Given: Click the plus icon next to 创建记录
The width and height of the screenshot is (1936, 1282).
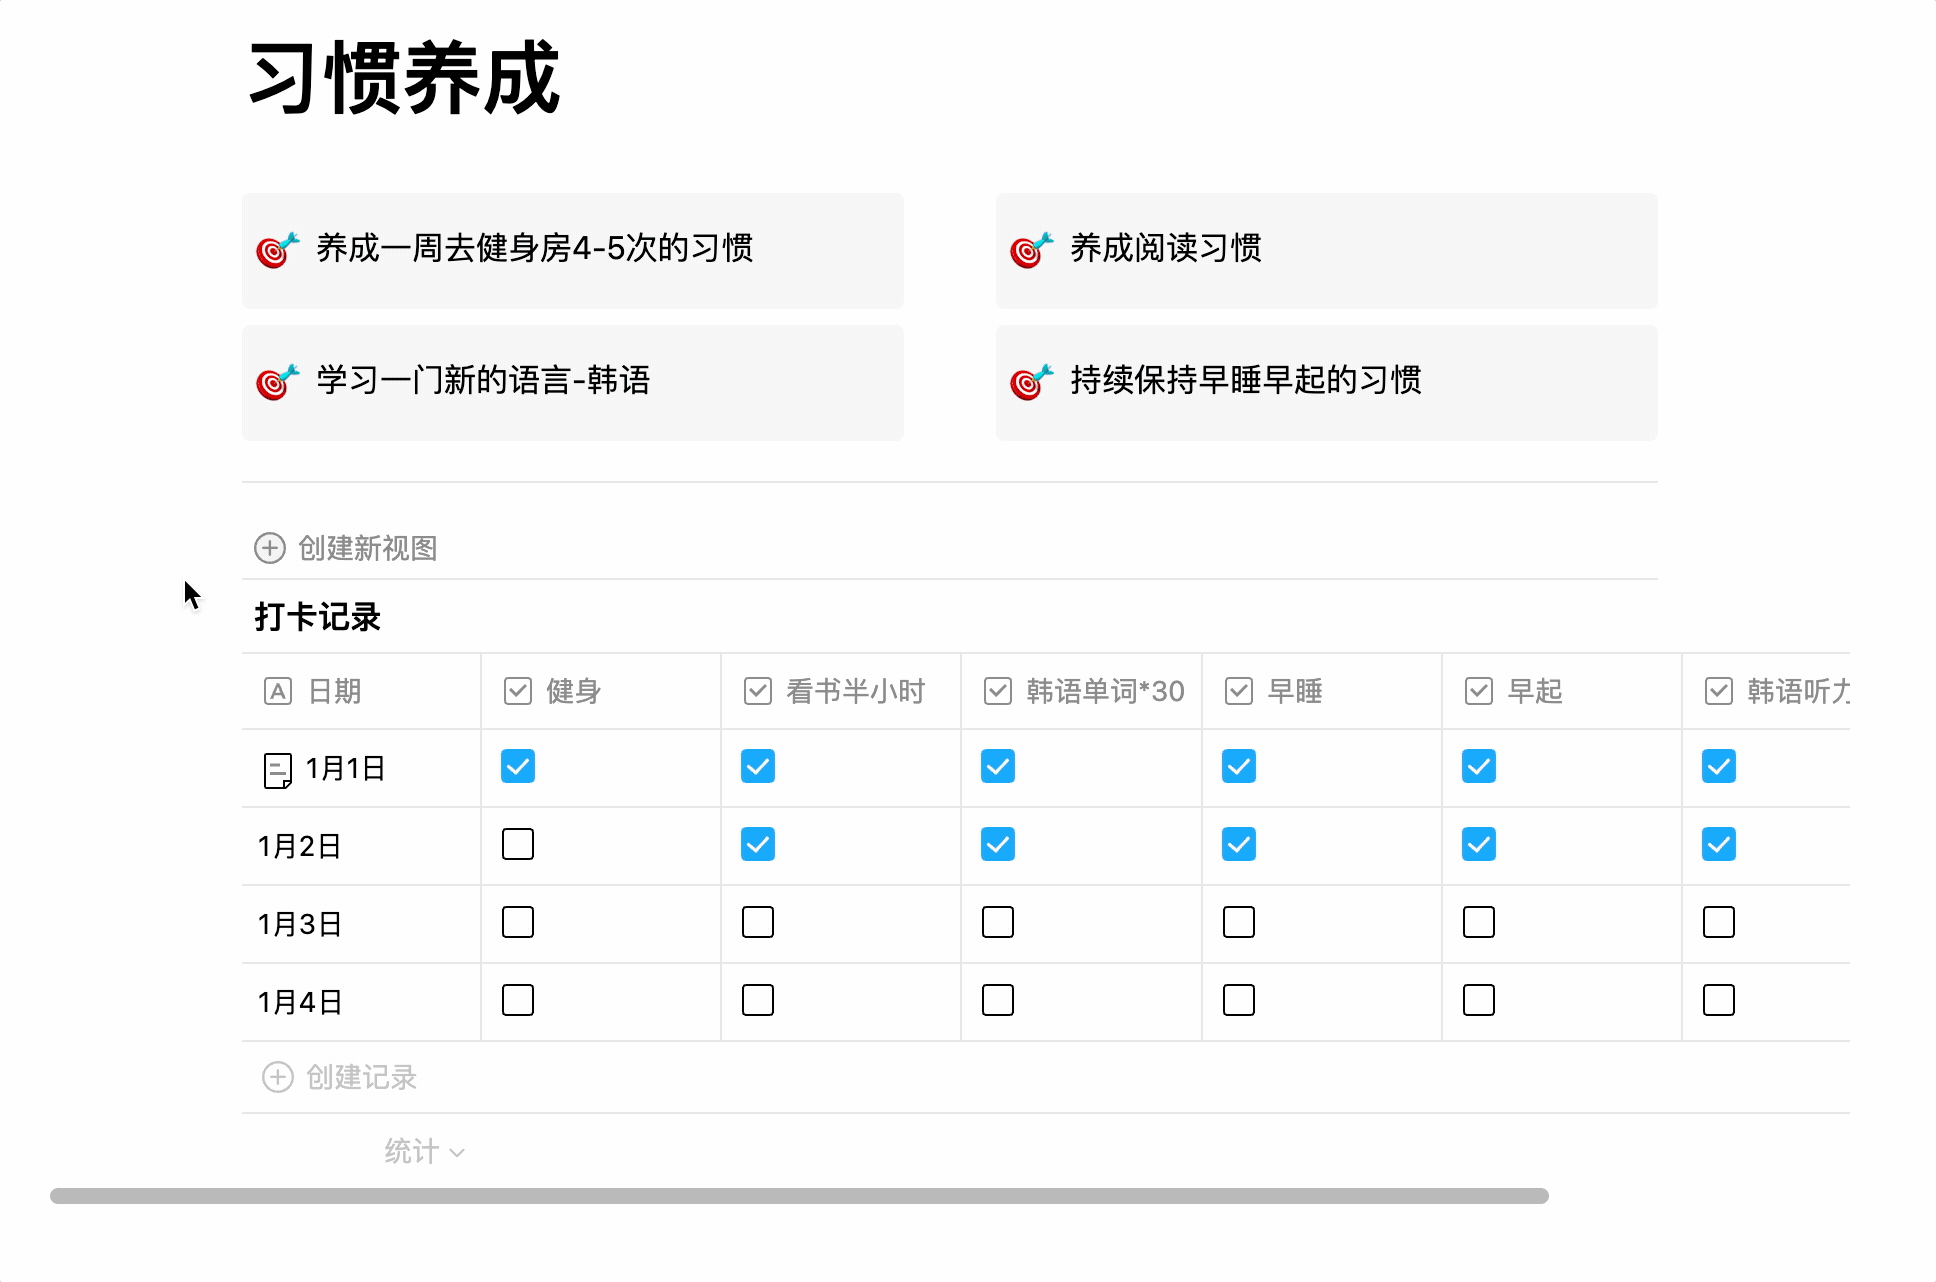Looking at the screenshot, I should [x=278, y=1077].
